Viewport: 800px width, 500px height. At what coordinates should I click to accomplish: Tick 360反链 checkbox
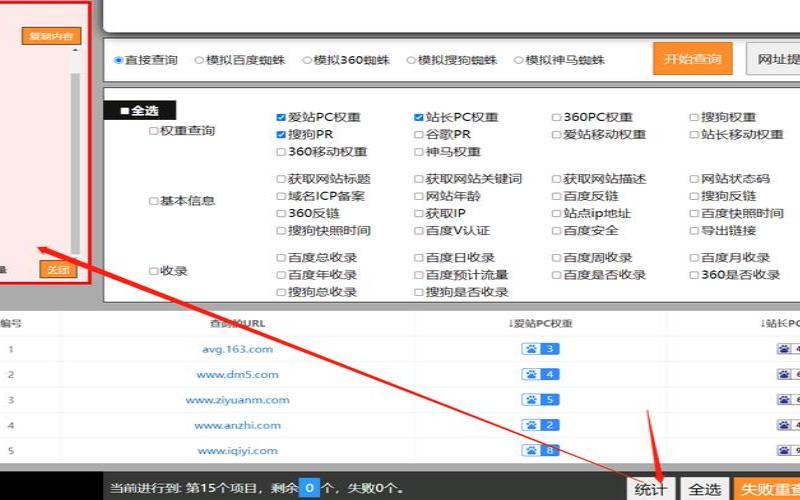click(x=281, y=214)
